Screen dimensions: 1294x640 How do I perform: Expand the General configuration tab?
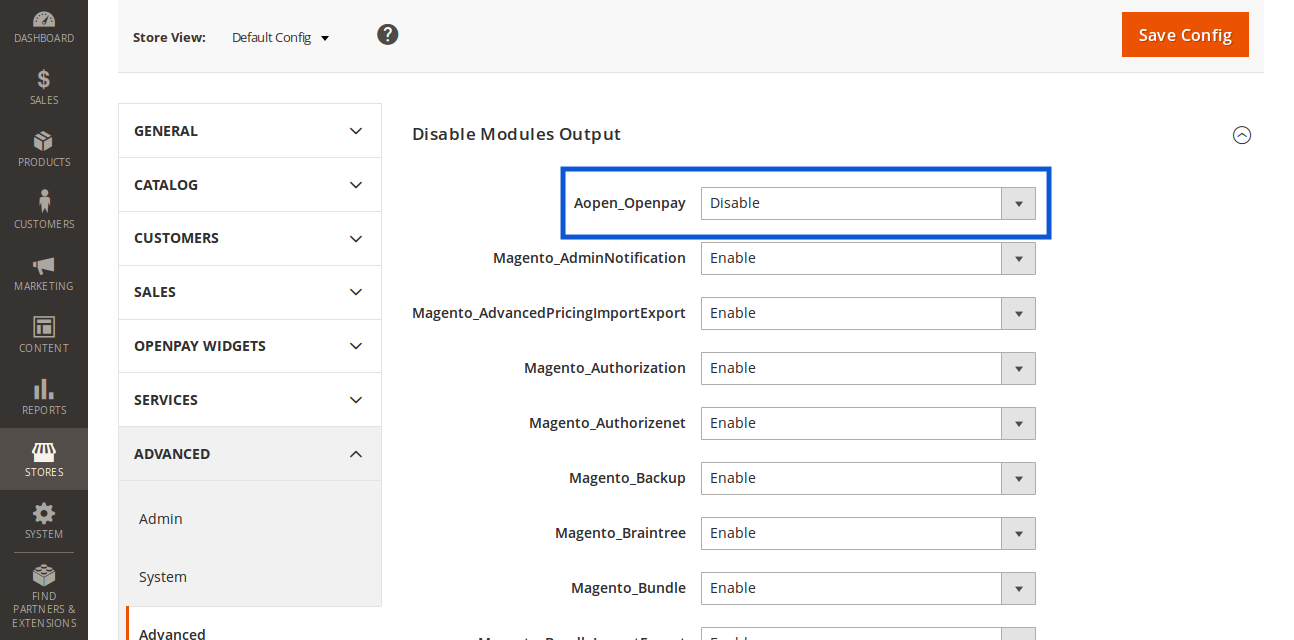click(249, 131)
